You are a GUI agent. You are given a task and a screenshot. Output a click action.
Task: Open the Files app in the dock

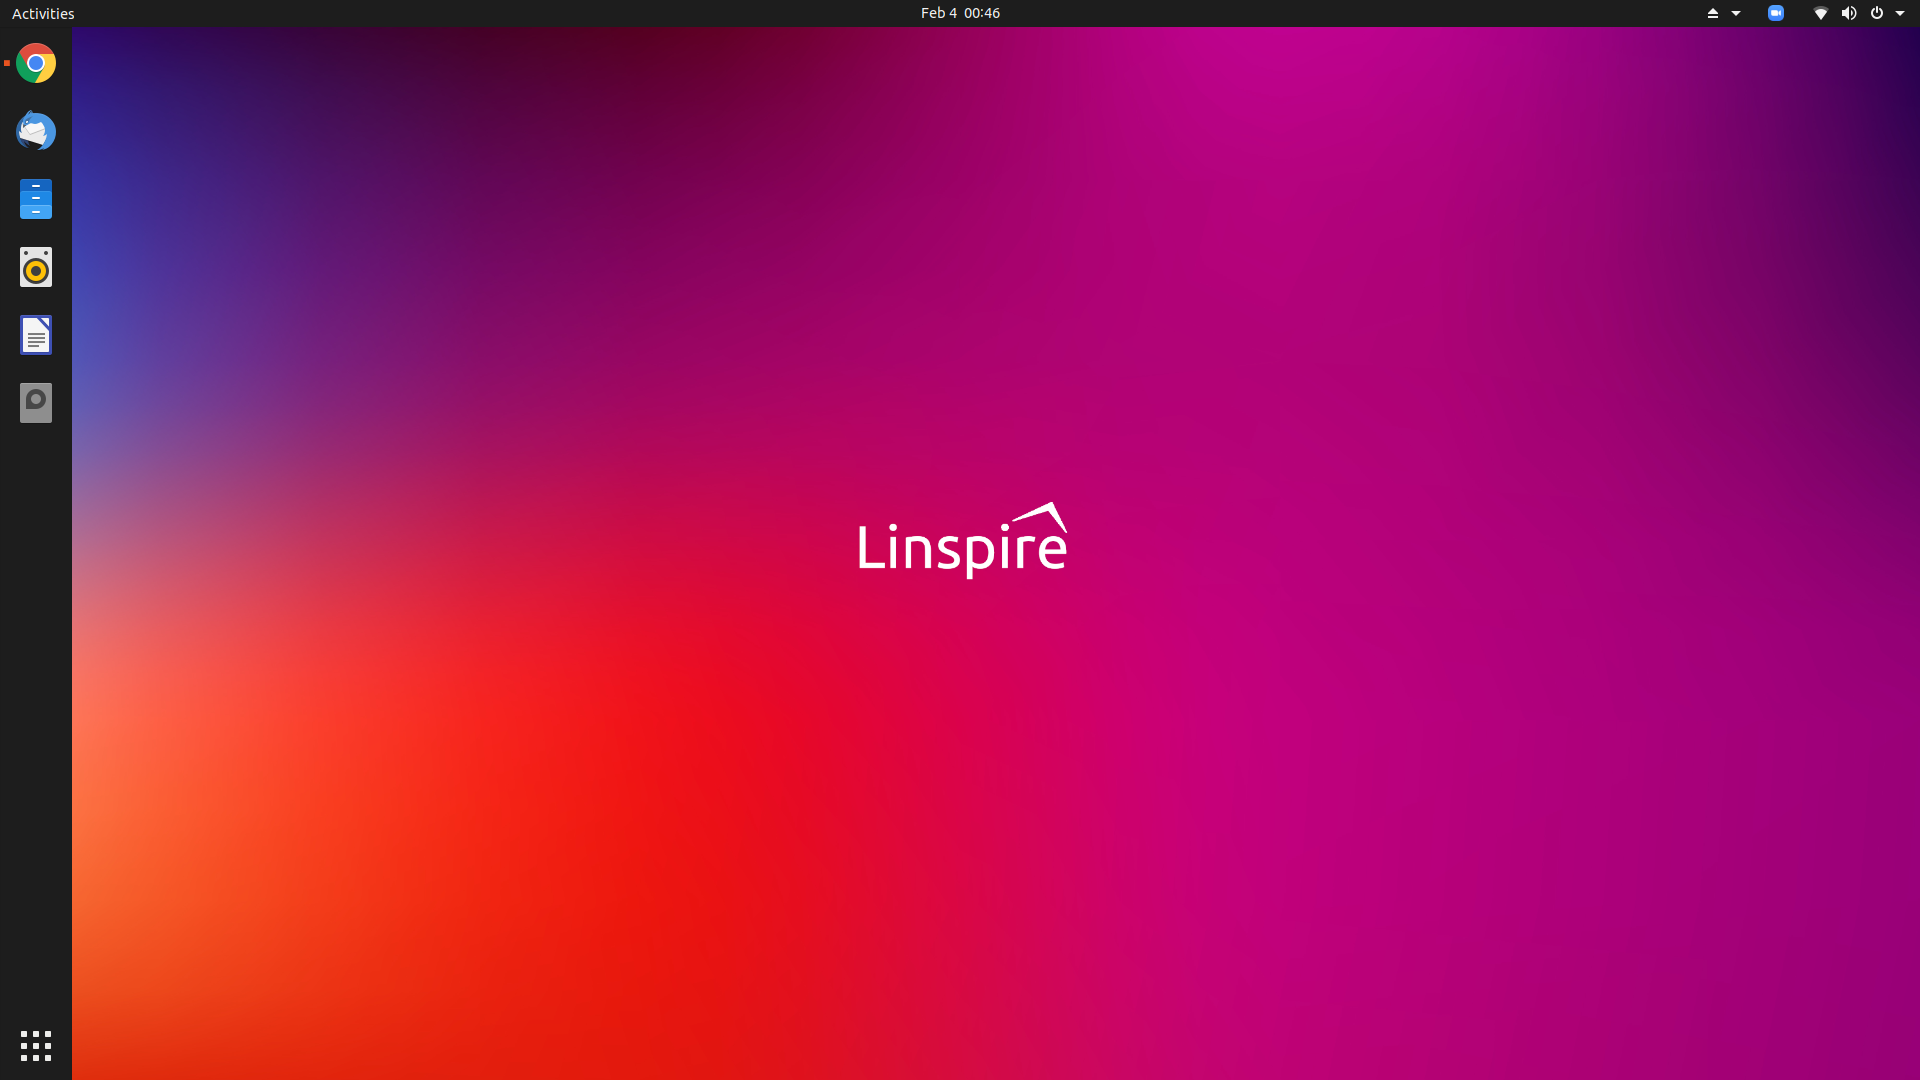[x=35, y=199]
